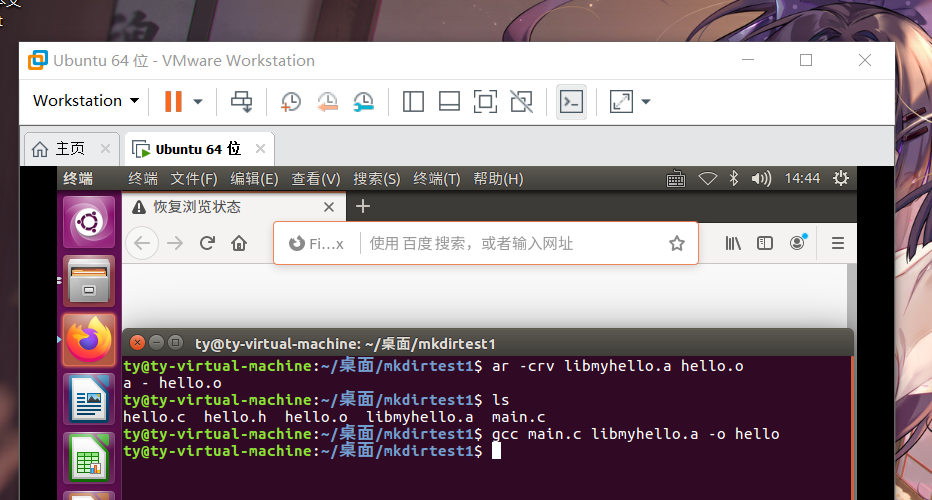The height and width of the screenshot is (500, 932).
Task: Open the Ubuntu system power gear menu
Action: pos(840,178)
